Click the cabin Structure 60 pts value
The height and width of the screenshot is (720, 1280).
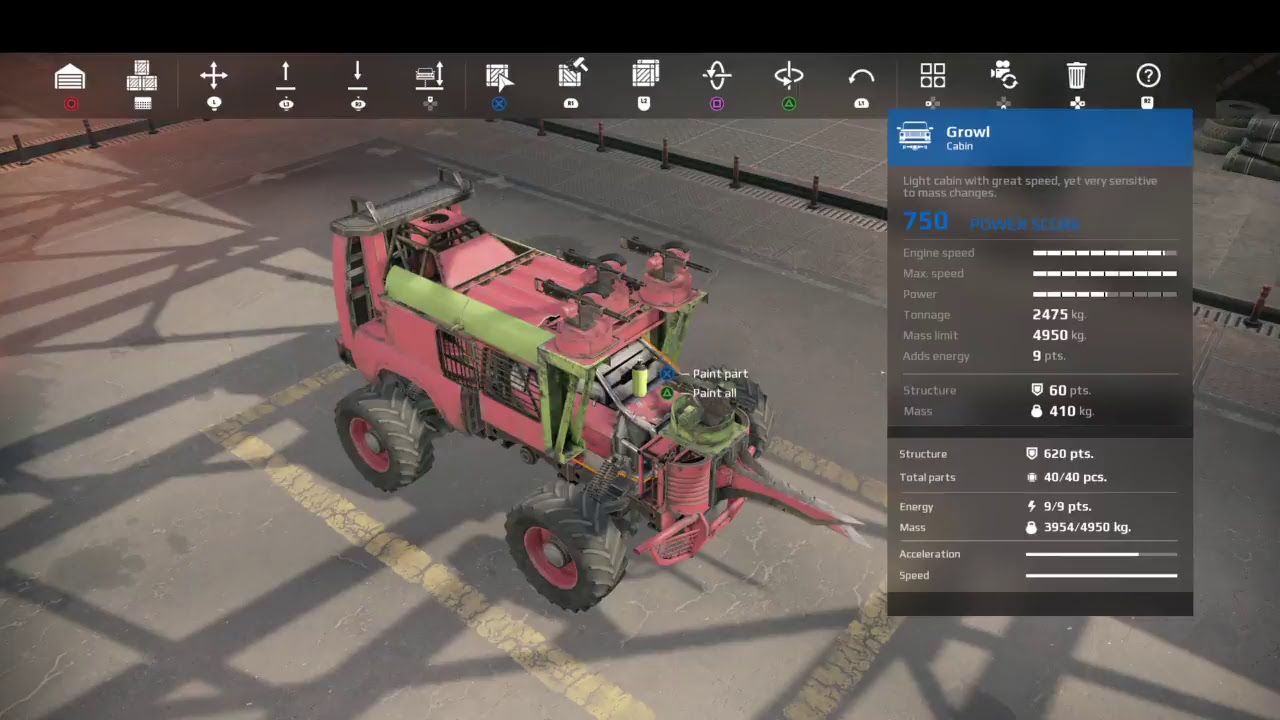tap(1061, 391)
